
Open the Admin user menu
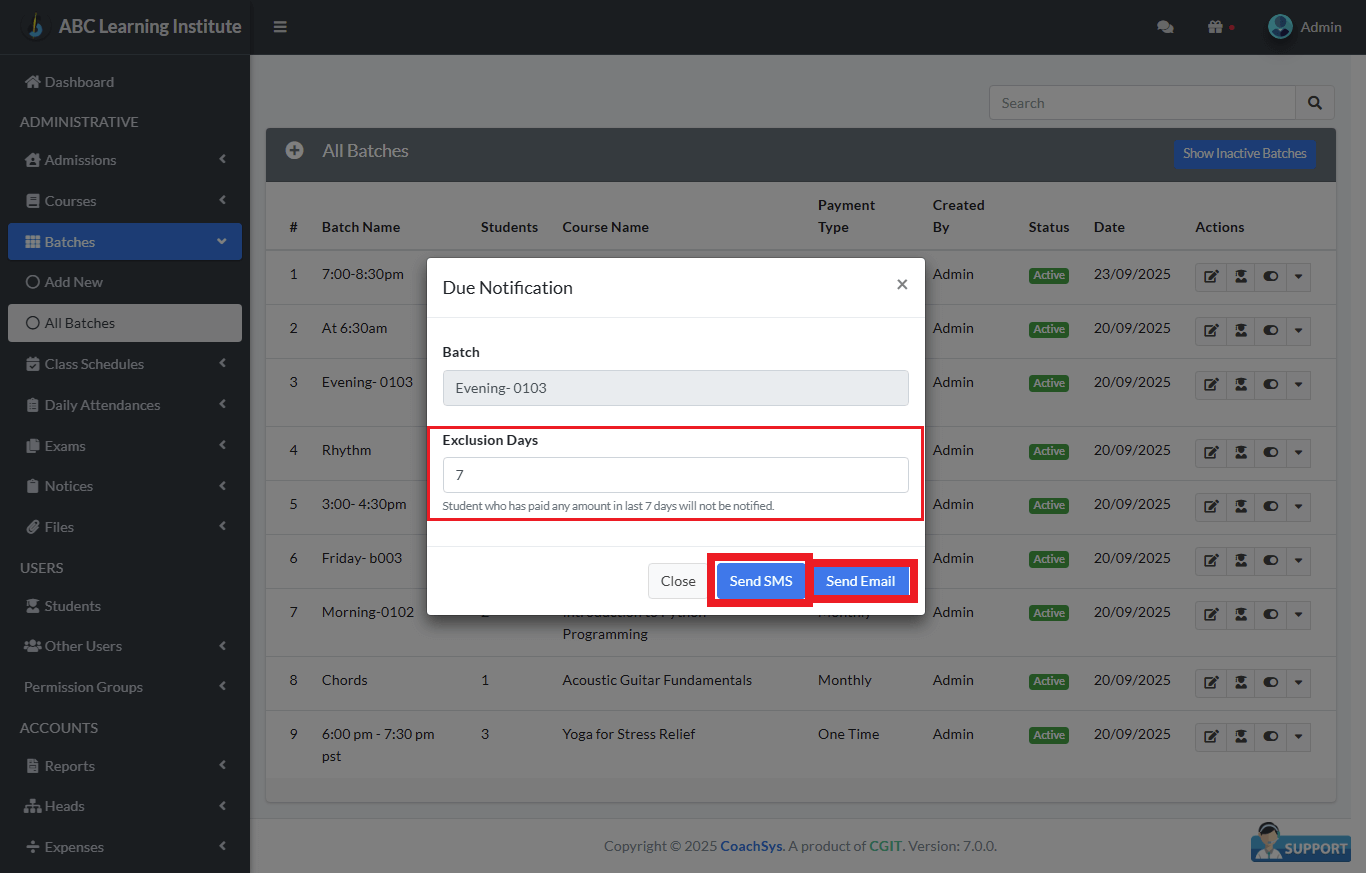point(1305,27)
